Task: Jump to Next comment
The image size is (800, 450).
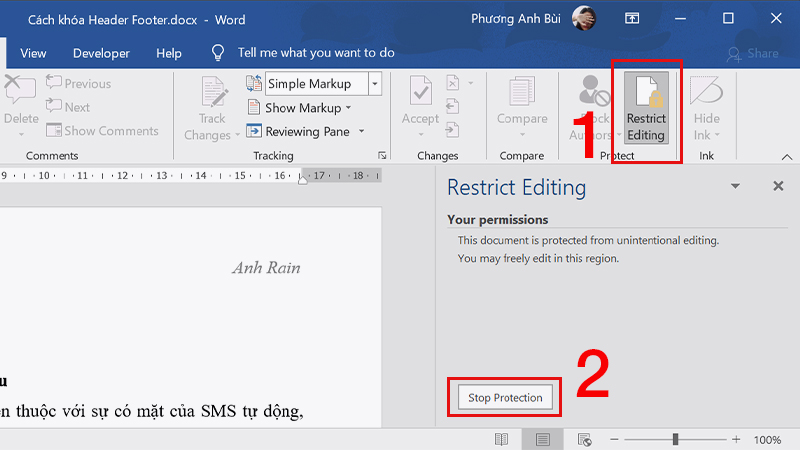Action: coord(68,107)
